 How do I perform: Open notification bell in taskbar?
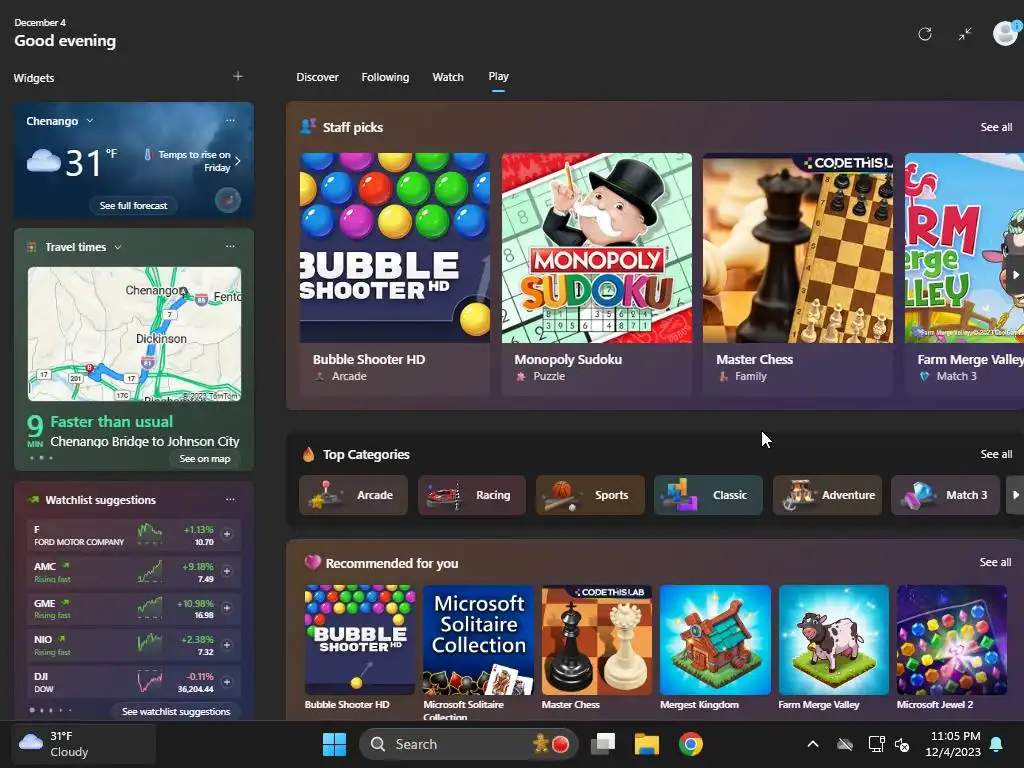coord(997,744)
